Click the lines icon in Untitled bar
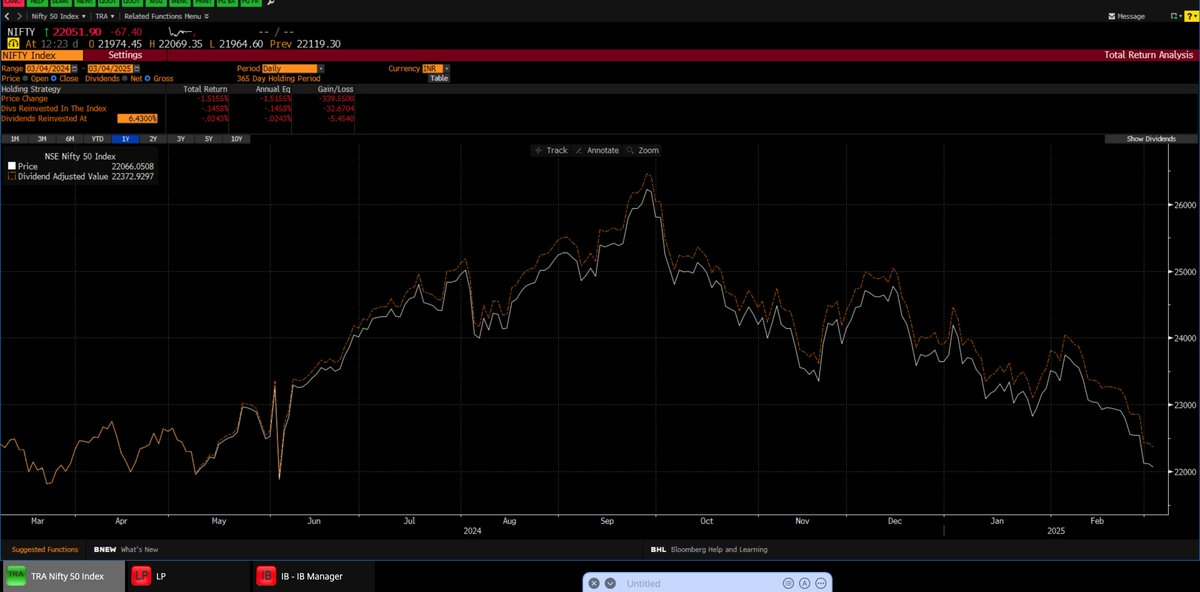This screenshot has width=1200, height=592. [788, 583]
